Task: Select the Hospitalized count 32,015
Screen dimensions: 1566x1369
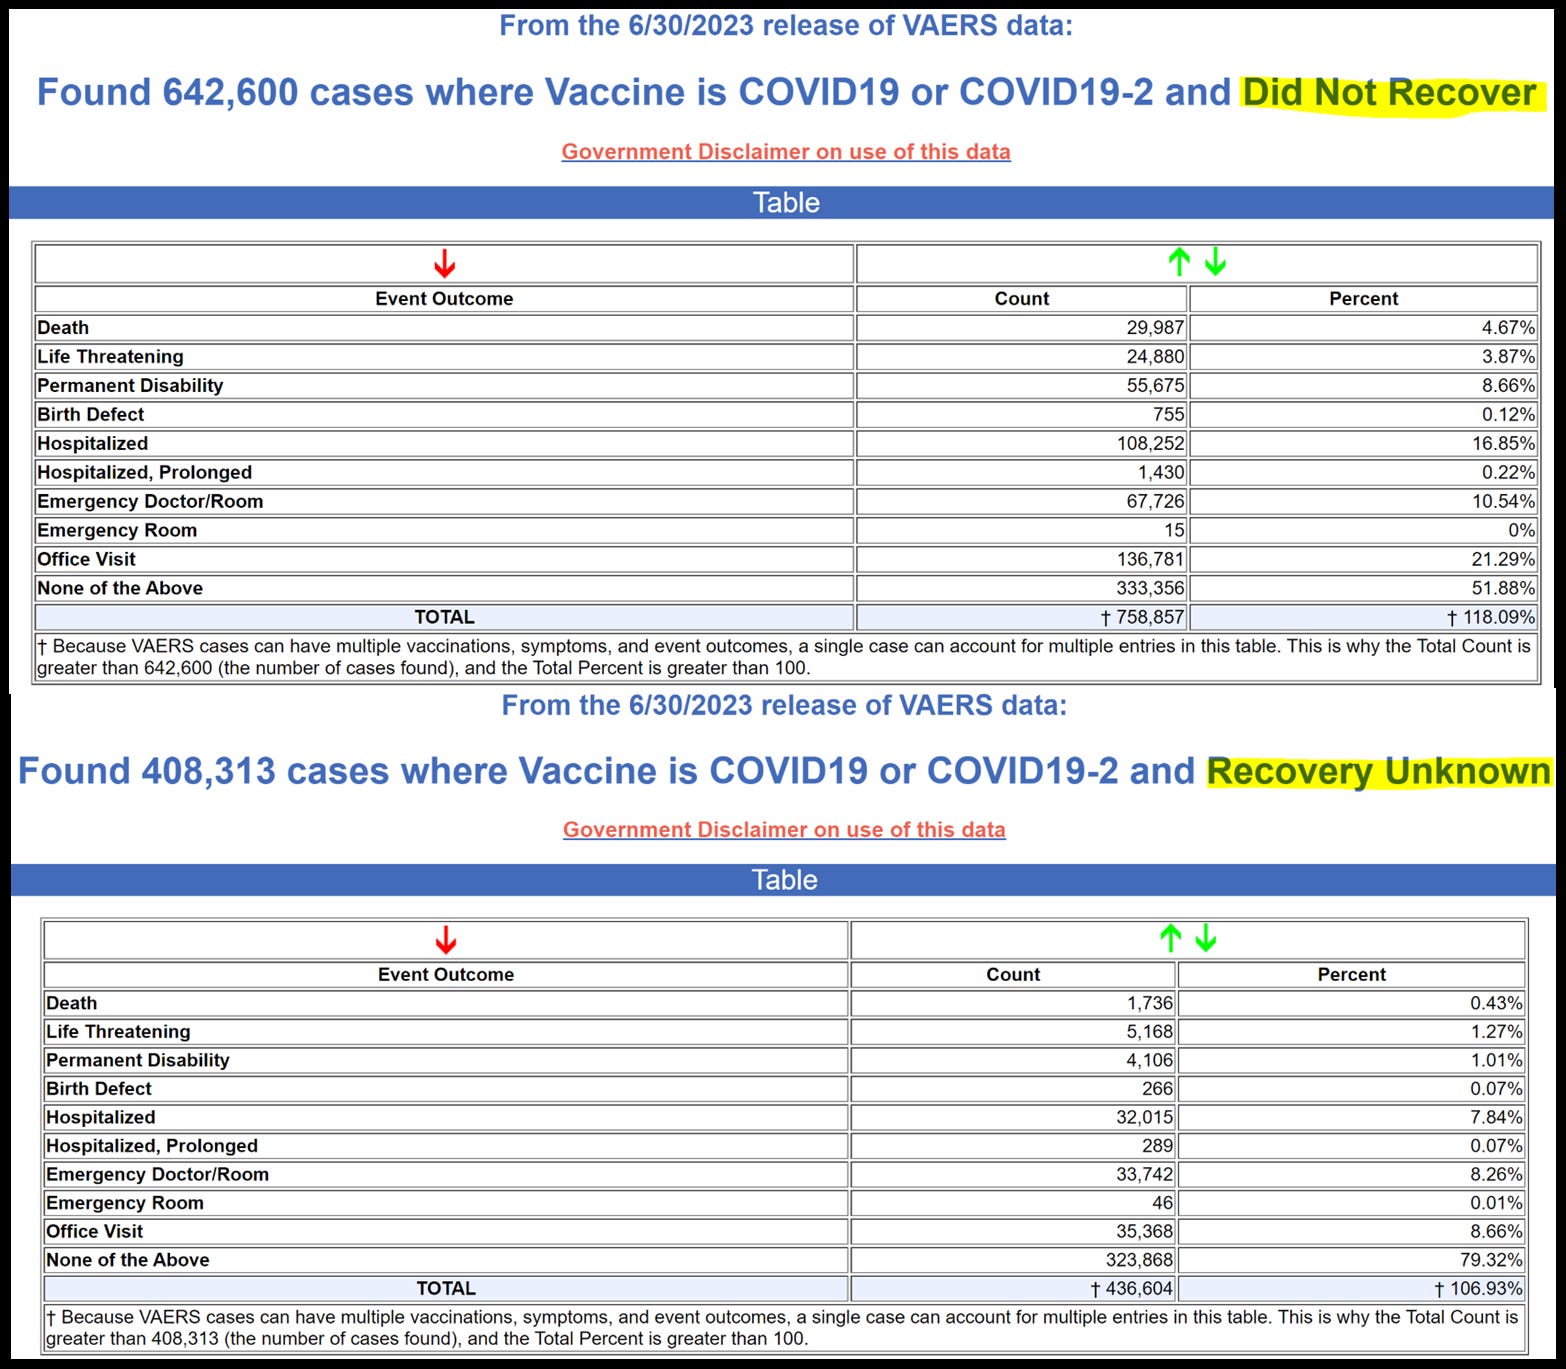Action: [1145, 1117]
